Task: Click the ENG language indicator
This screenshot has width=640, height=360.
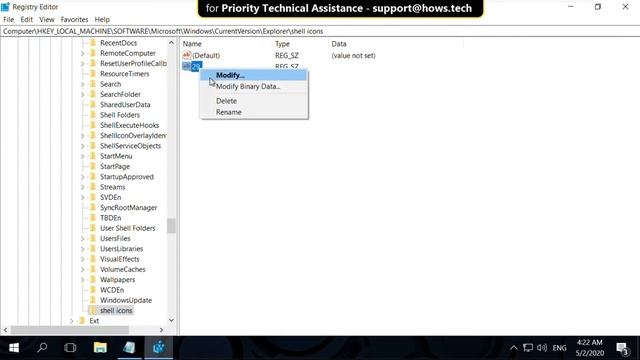Action: (x=559, y=348)
